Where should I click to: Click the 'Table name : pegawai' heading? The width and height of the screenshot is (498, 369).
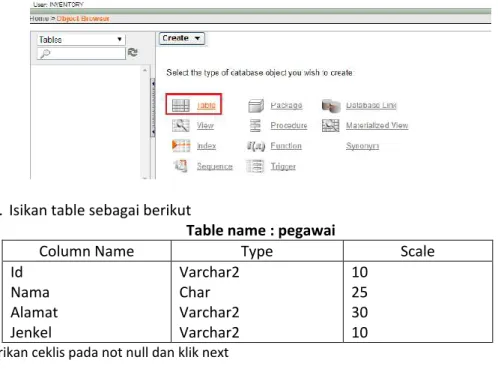tap(261, 230)
